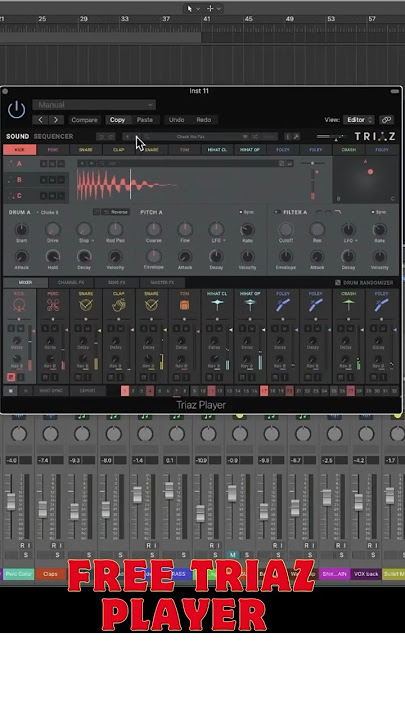Open the pointer tool menu chevron
The image size is (405, 720).
[x=198, y=9]
